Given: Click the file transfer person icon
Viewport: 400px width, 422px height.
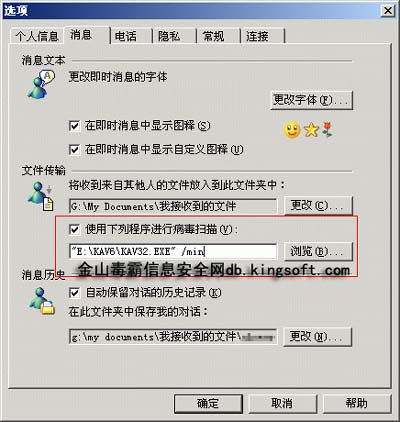Looking at the screenshot, I should point(40,197).
